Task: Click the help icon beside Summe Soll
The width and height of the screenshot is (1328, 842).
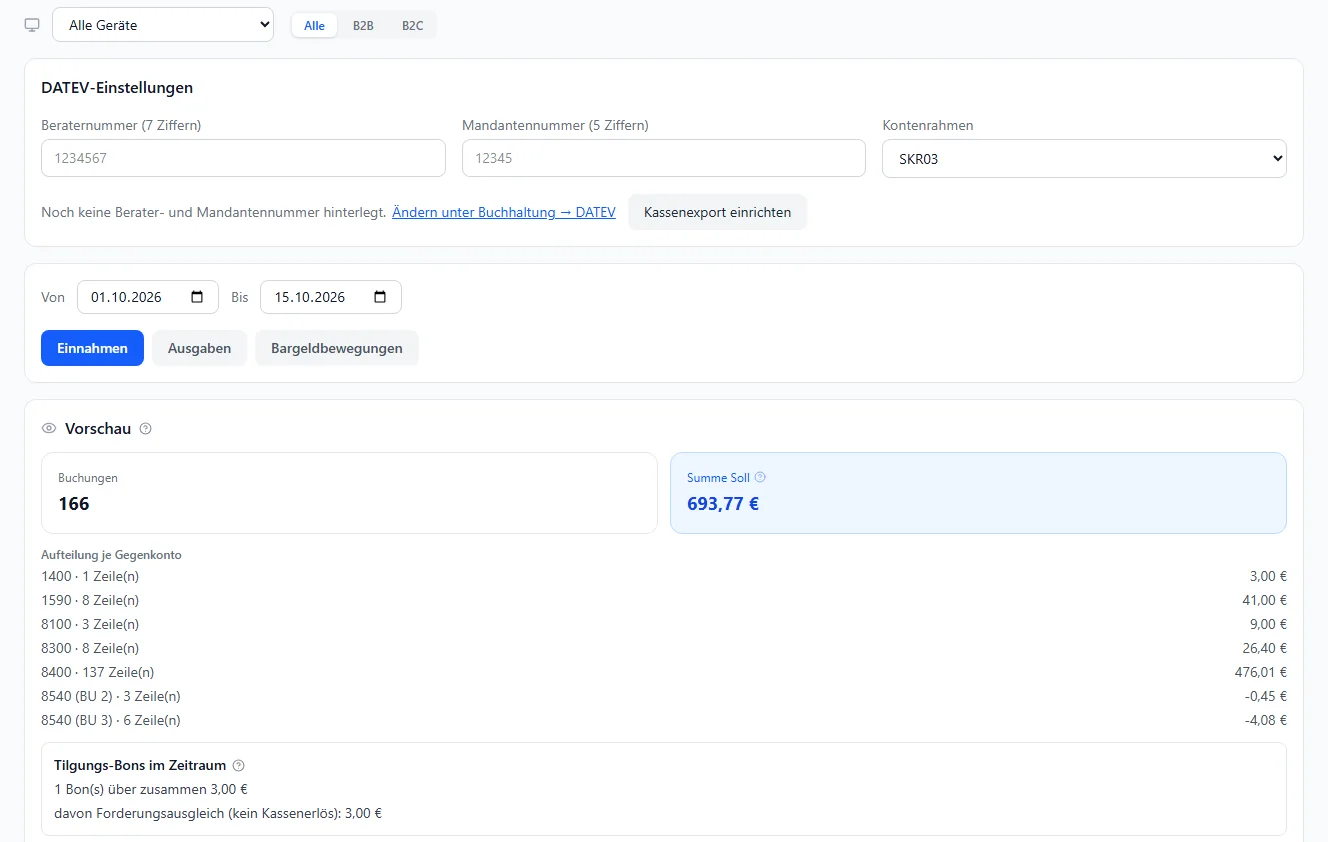Action: point(760,478)
